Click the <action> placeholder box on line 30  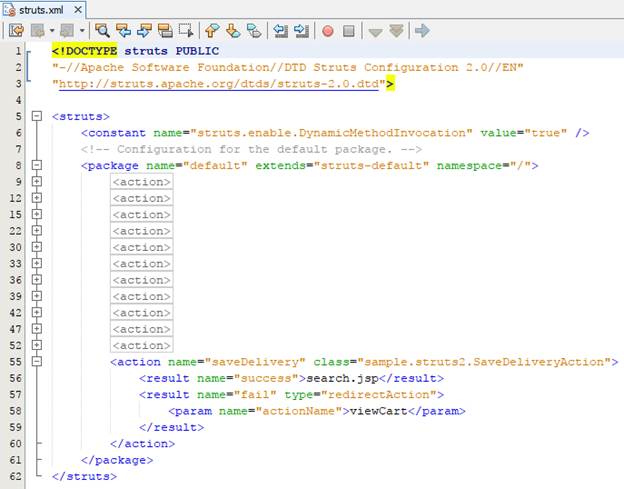click(142, 247)
